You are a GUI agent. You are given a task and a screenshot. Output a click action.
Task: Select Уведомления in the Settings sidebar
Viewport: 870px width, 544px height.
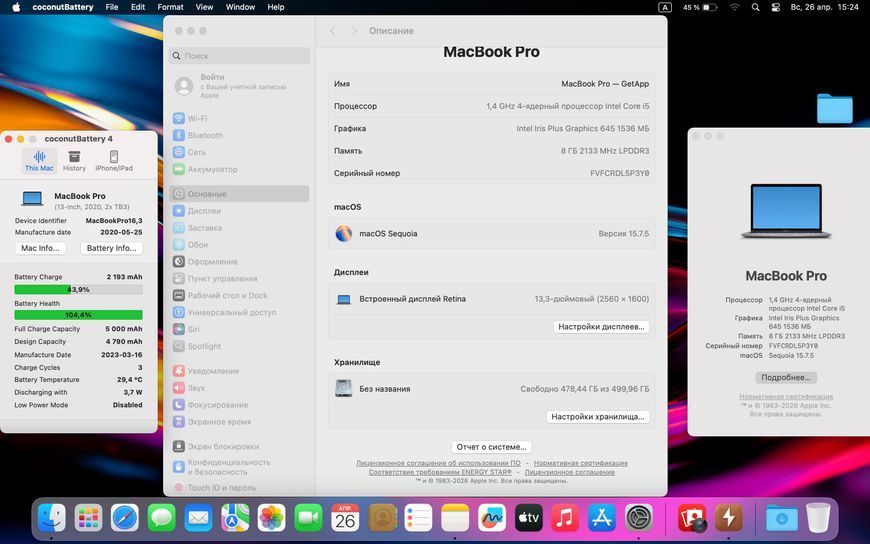point(239,371)
